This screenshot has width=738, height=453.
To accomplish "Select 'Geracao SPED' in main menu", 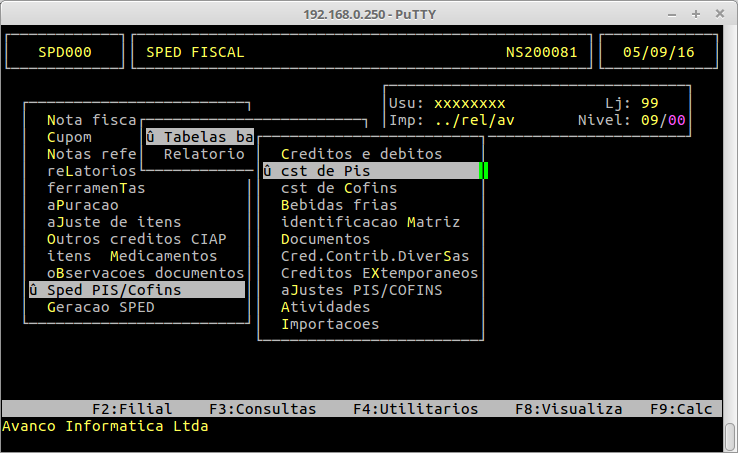I will point(100,307).
